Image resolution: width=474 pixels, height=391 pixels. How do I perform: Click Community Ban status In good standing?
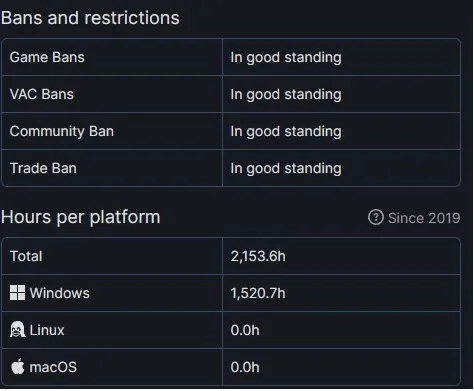pos(286,132)
